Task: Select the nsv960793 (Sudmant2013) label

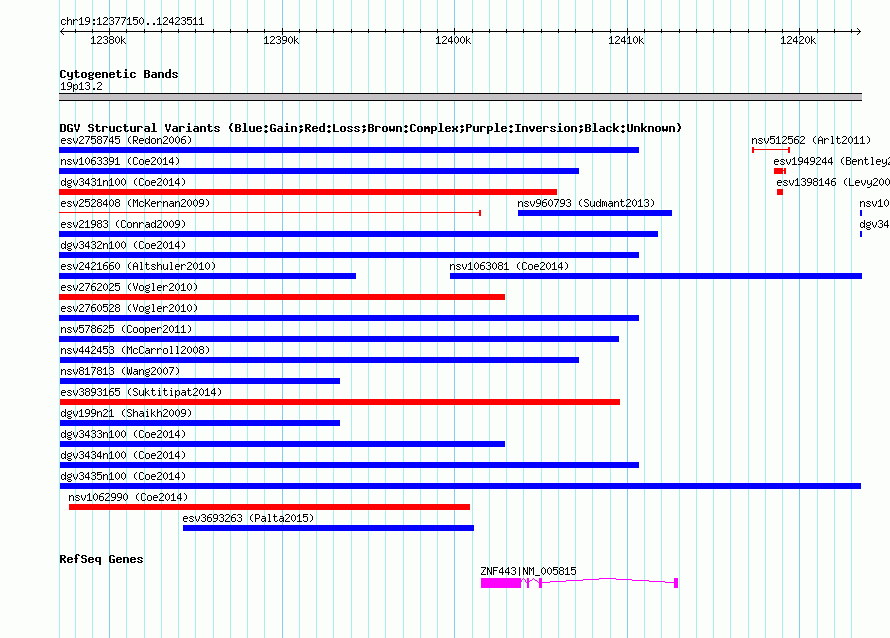Action: pos(586,203)
